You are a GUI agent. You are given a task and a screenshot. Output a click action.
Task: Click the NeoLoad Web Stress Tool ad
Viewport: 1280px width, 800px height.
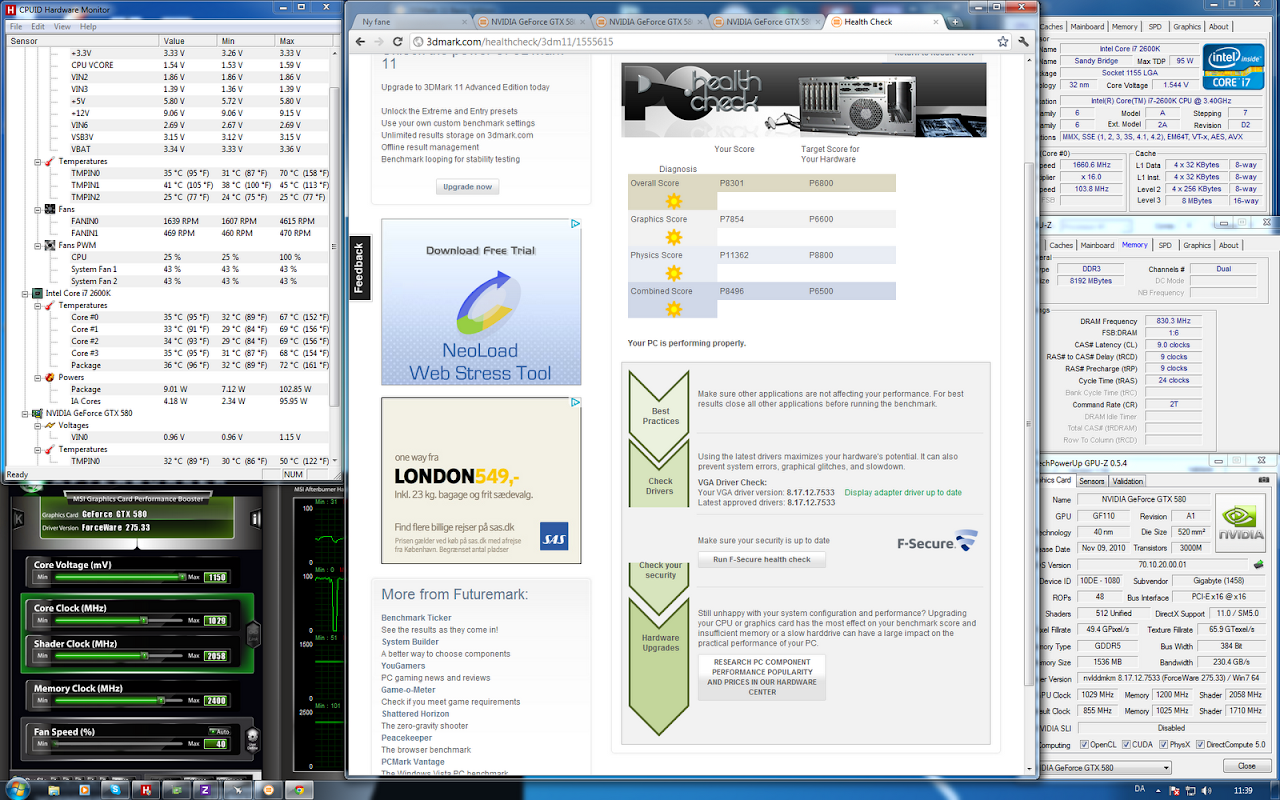pos(481,302)
